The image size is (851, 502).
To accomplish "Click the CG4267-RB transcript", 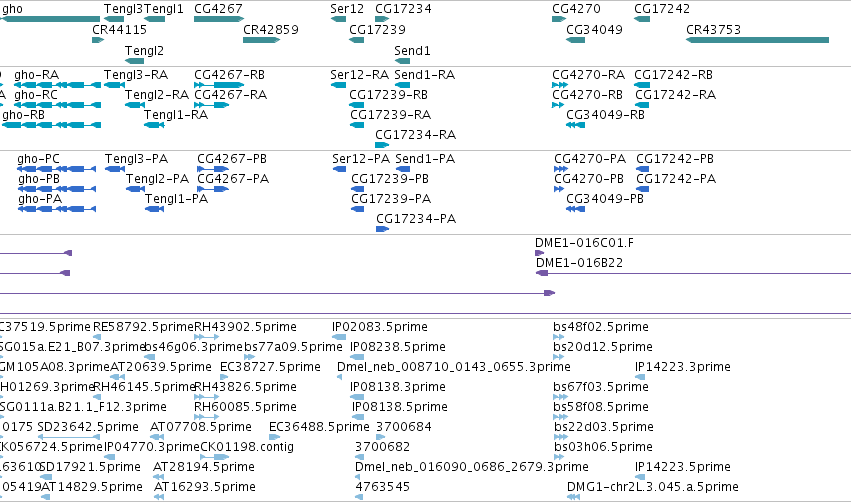I will click(219, 85).
